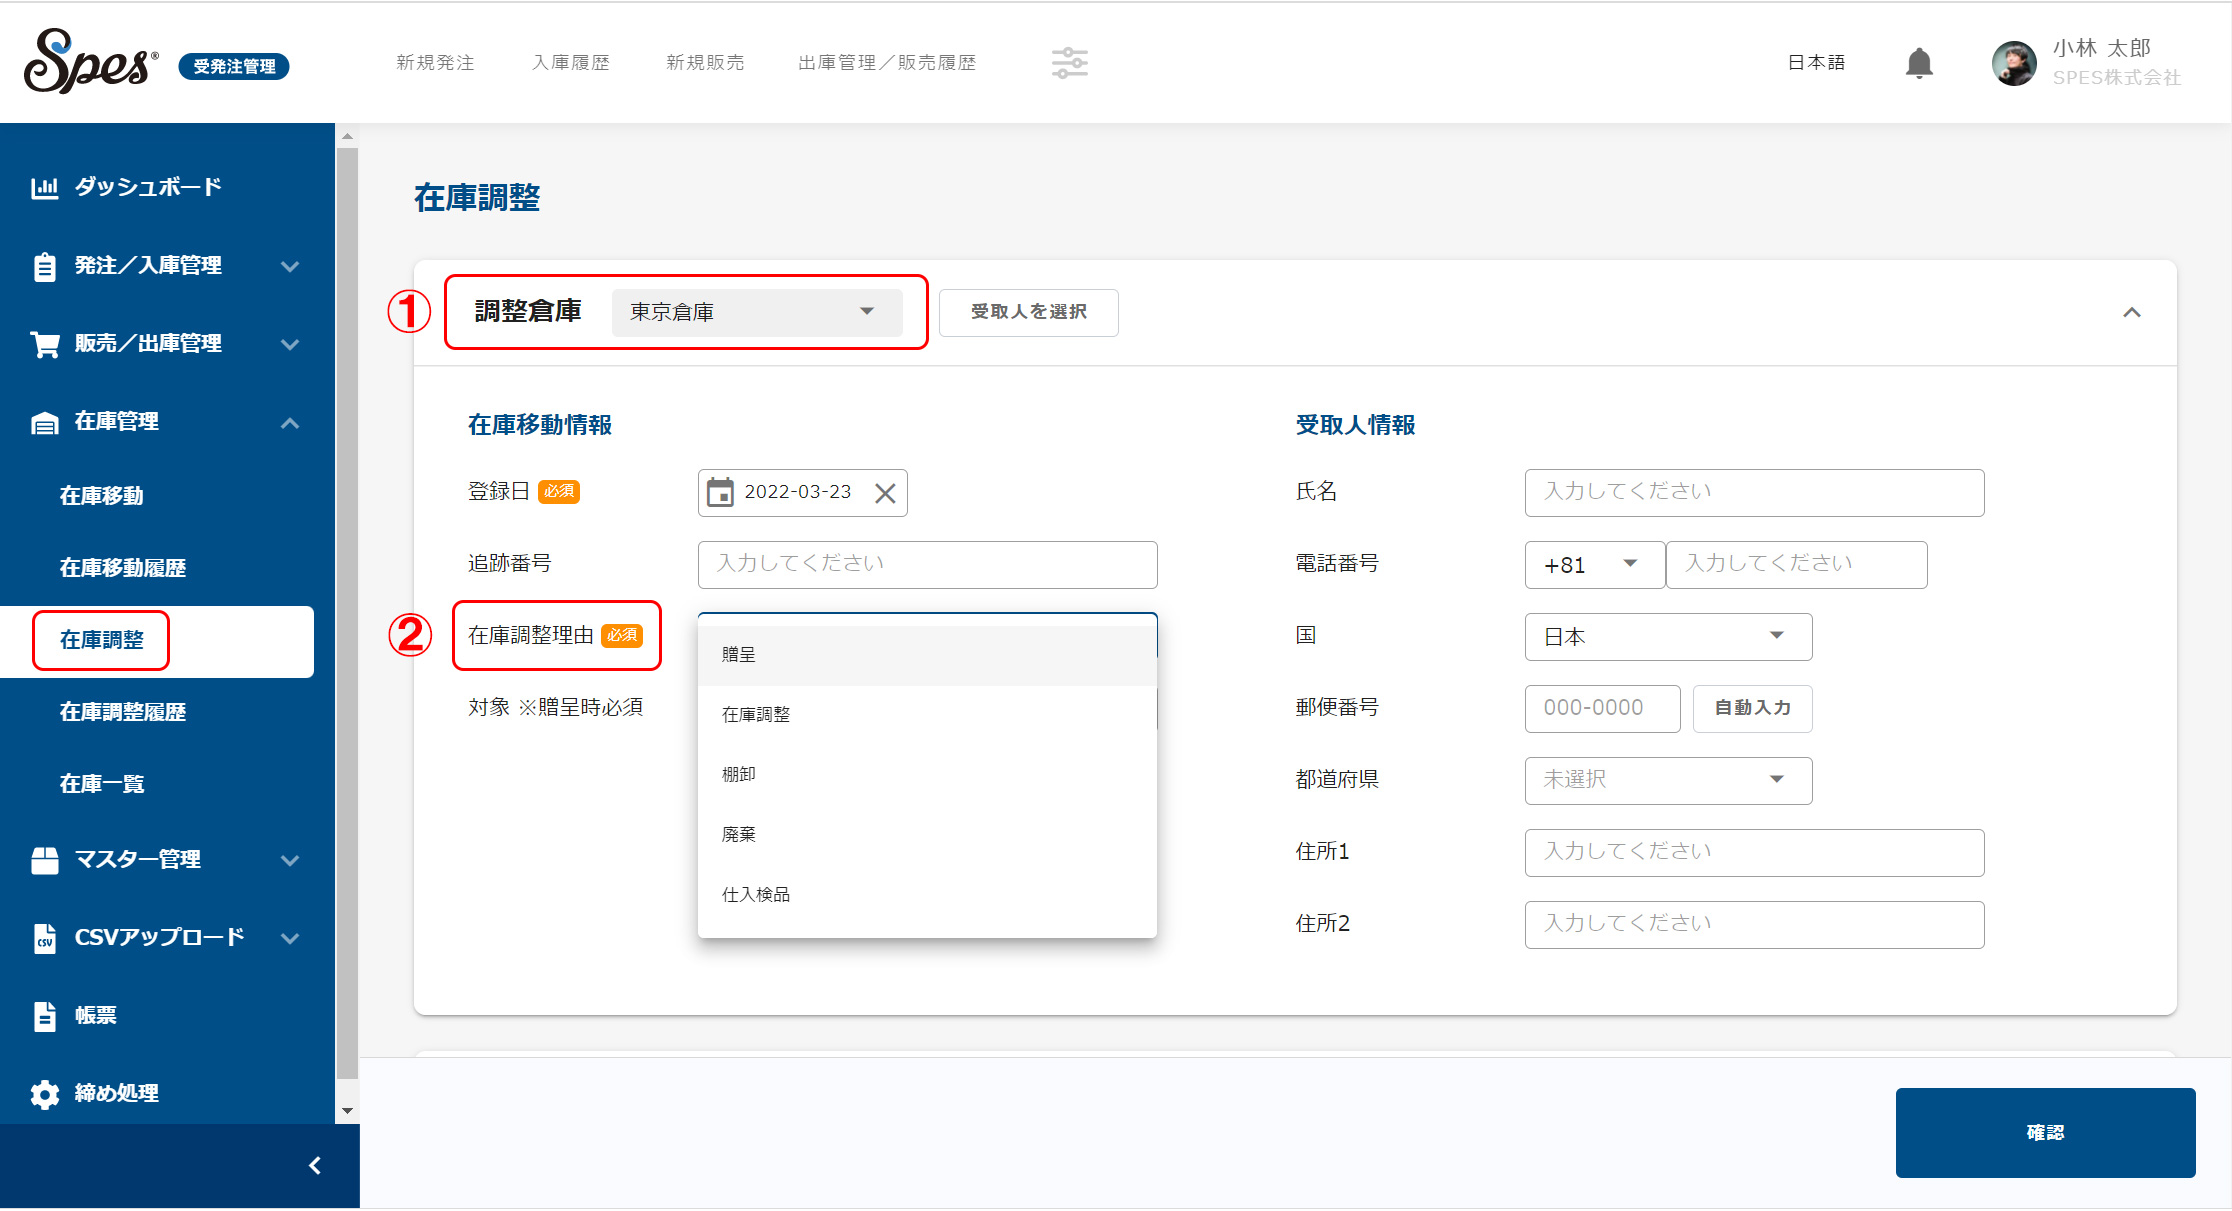Click the sidebar scrollbar up arrow
Image resolution: width=2232 pixels, height=1211 pixels.
[347, 135]
